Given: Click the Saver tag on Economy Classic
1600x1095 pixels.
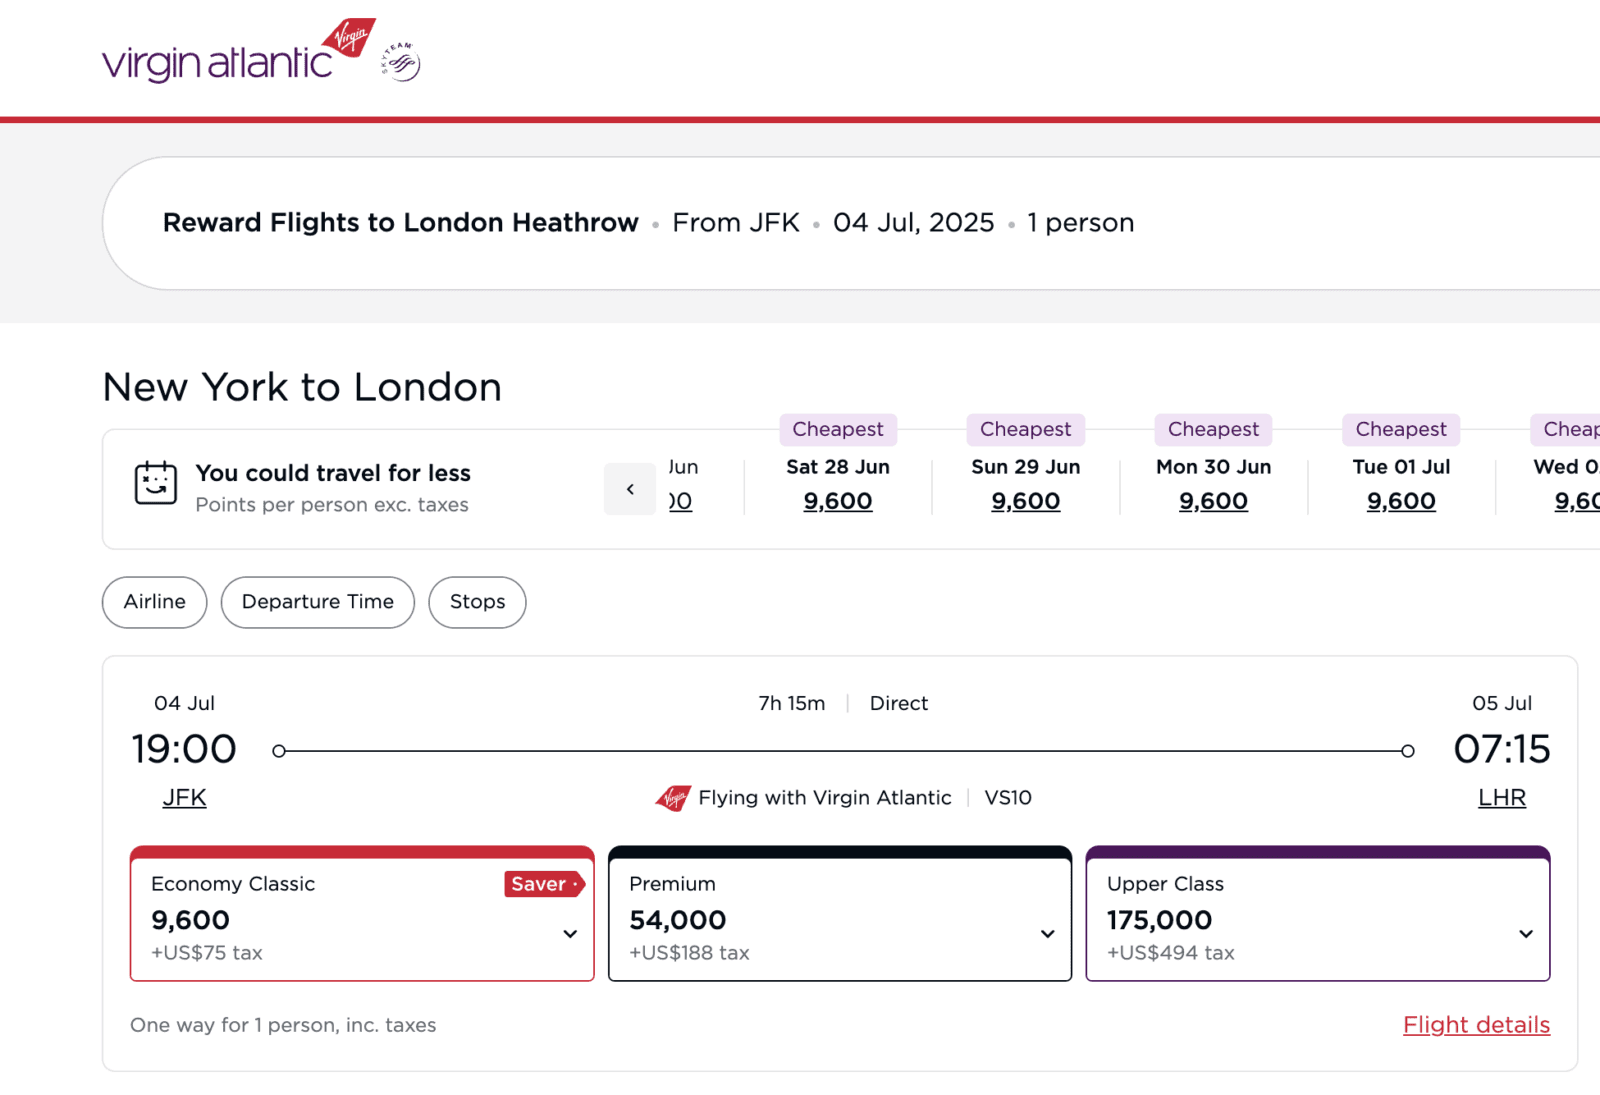Looking at the screenshot, I should (x=542, y=884).
